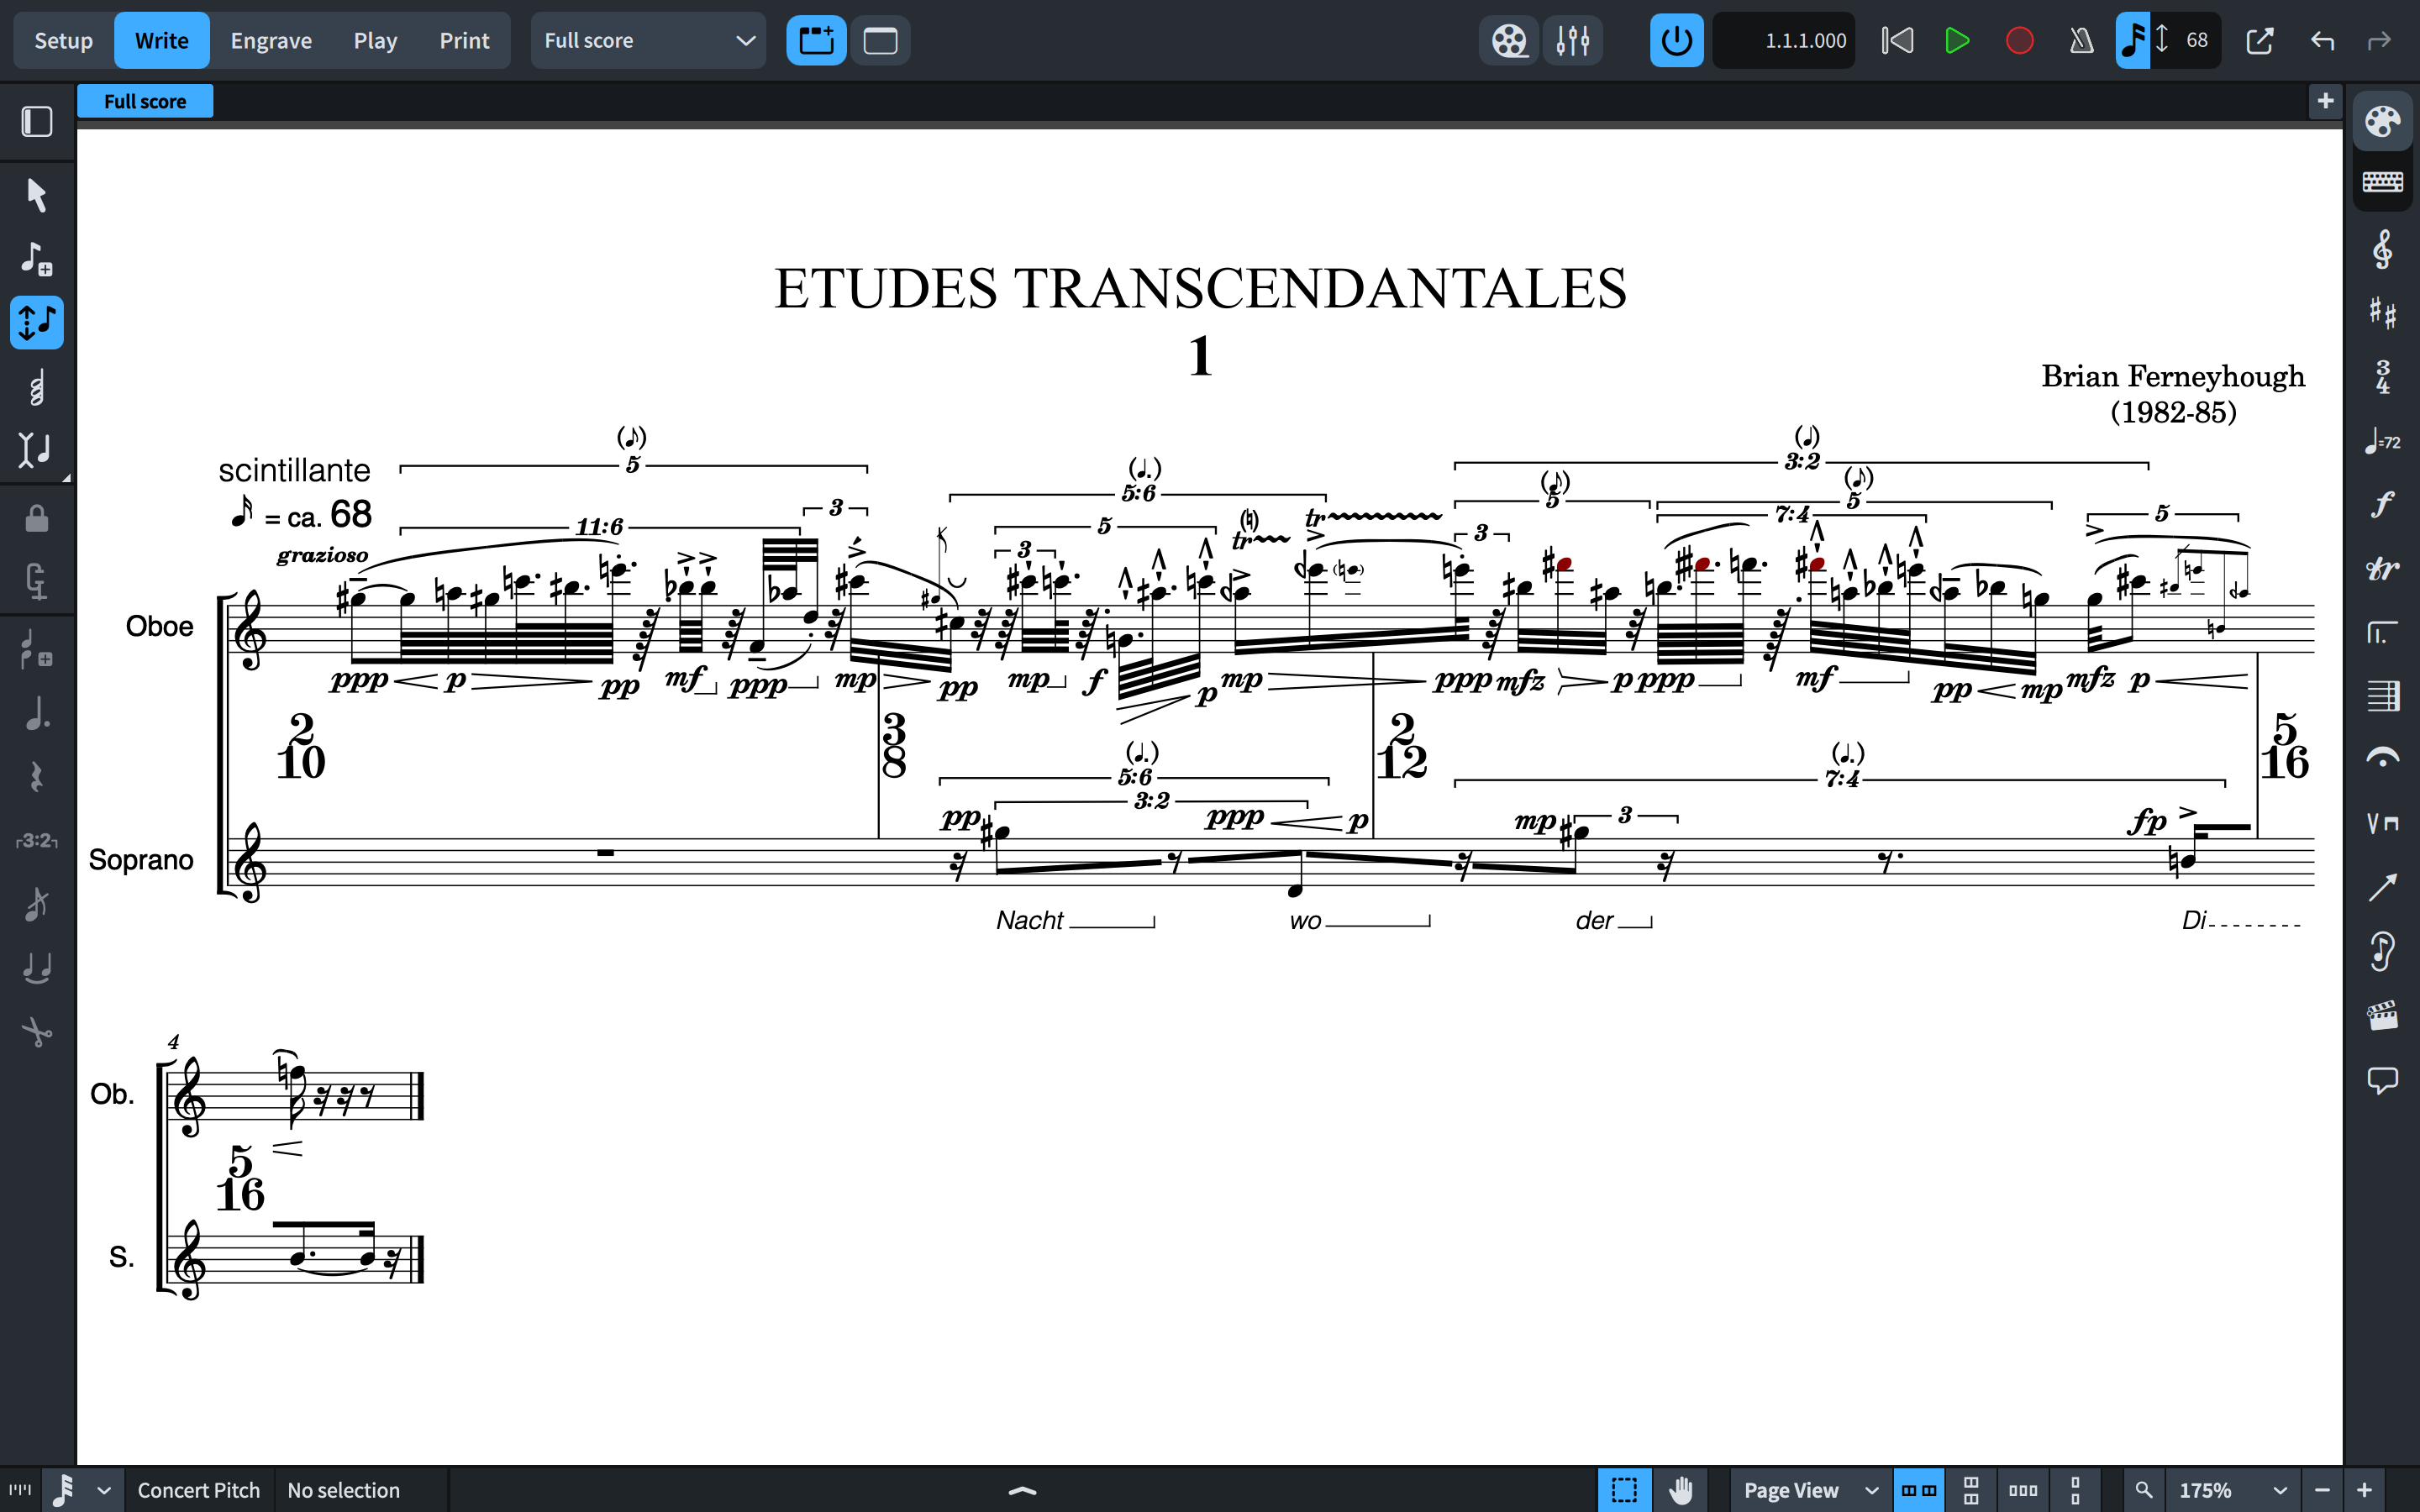Toggle lock to duration
2420x1512 pixels.
[x=37, y=518]
